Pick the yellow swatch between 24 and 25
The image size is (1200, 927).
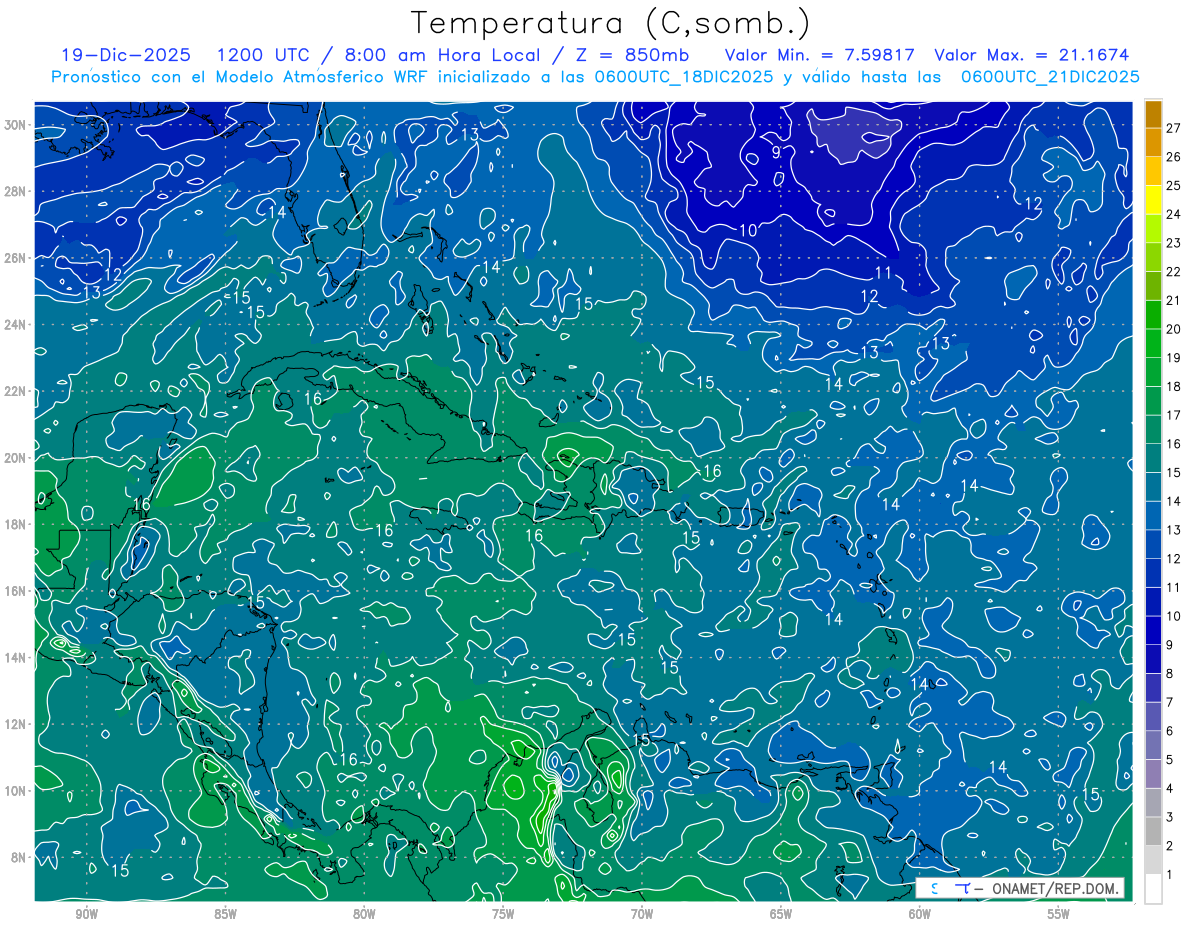point(1153,199)
